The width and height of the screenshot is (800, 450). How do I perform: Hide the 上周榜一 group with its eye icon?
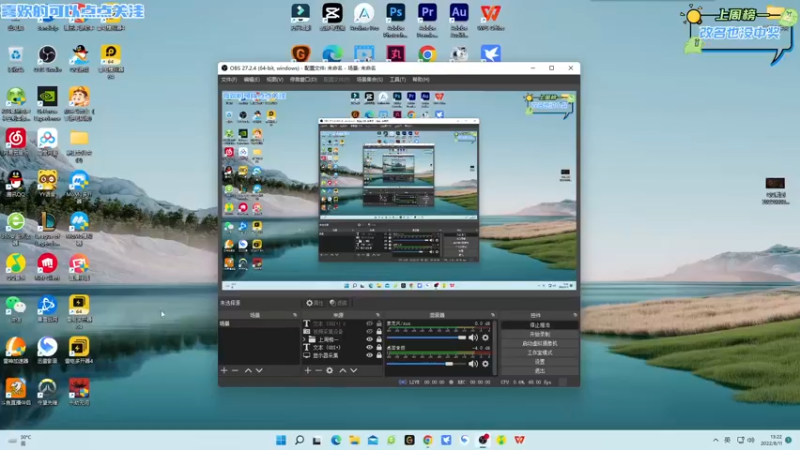coord(369,339)
